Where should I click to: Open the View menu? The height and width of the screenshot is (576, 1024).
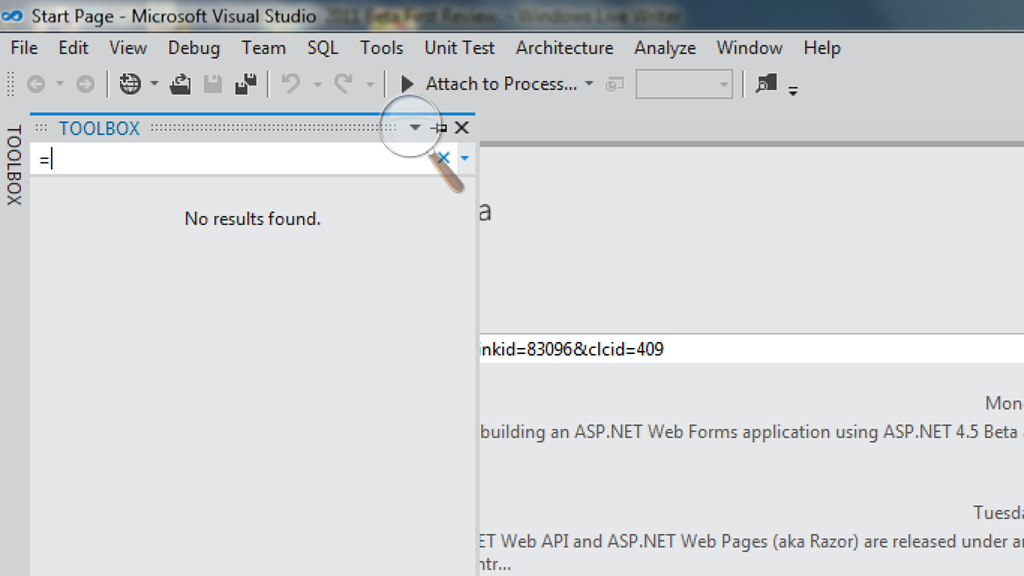click(128, 48)
